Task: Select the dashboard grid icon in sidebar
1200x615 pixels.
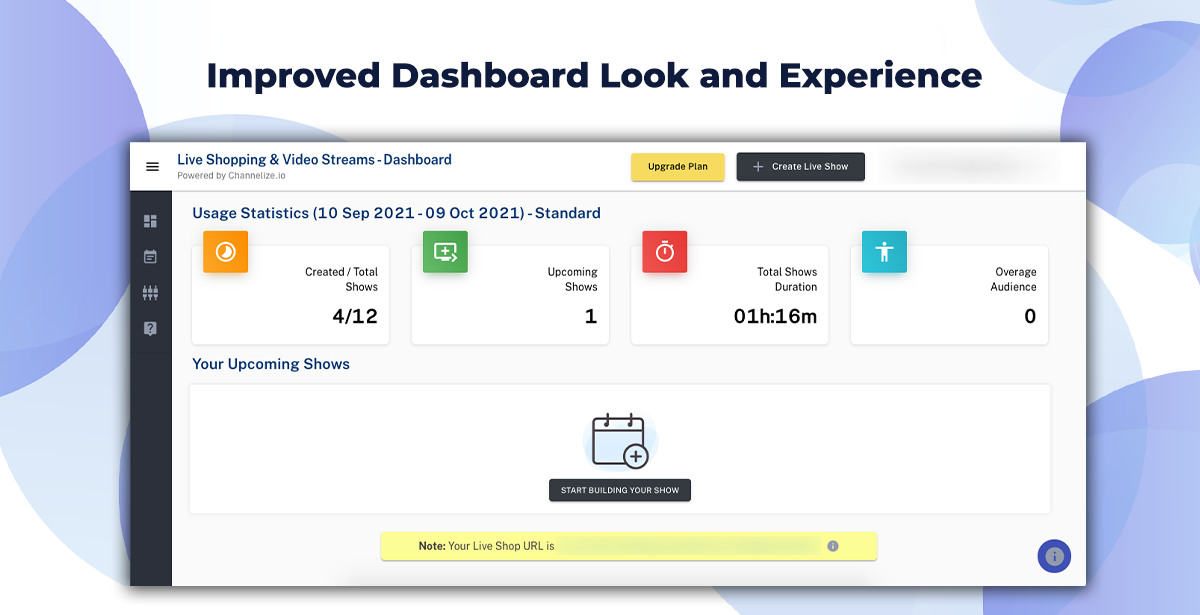Action: [x=150, y=221]
